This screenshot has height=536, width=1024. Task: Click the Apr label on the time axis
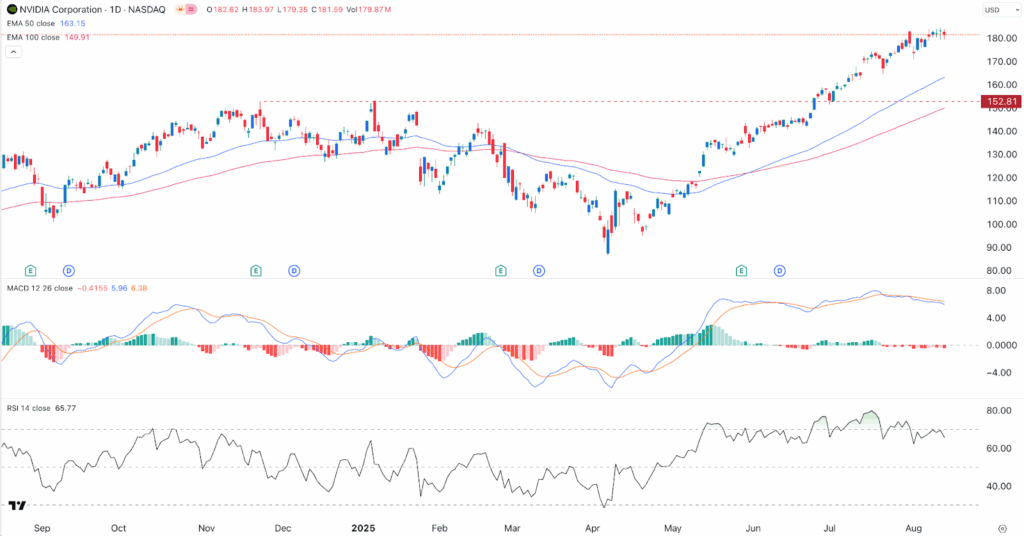point(592,528)
